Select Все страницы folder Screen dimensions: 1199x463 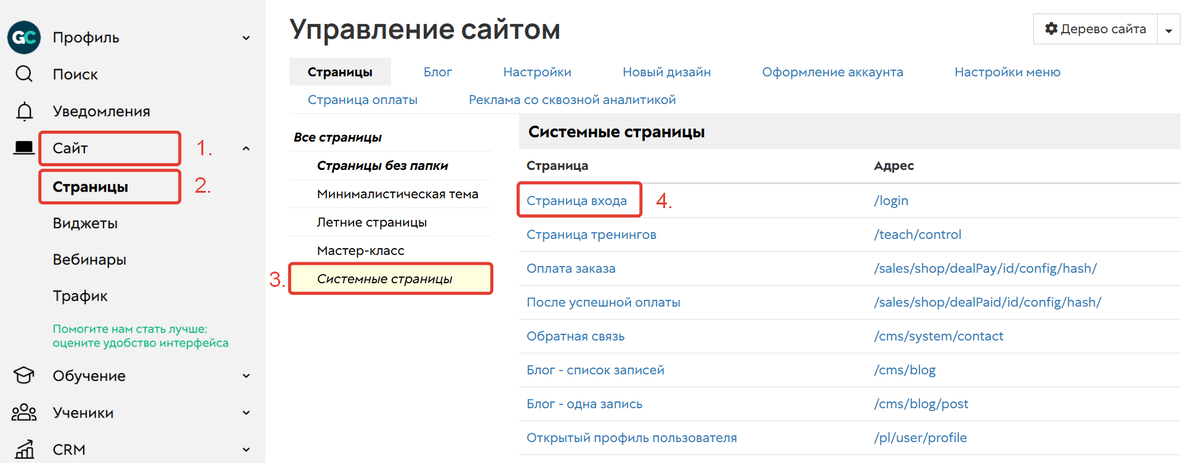pos(338,138)
